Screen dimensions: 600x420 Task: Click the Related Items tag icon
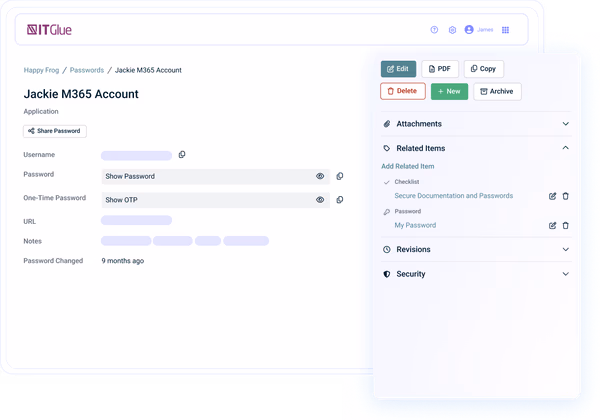click(387, 148)
